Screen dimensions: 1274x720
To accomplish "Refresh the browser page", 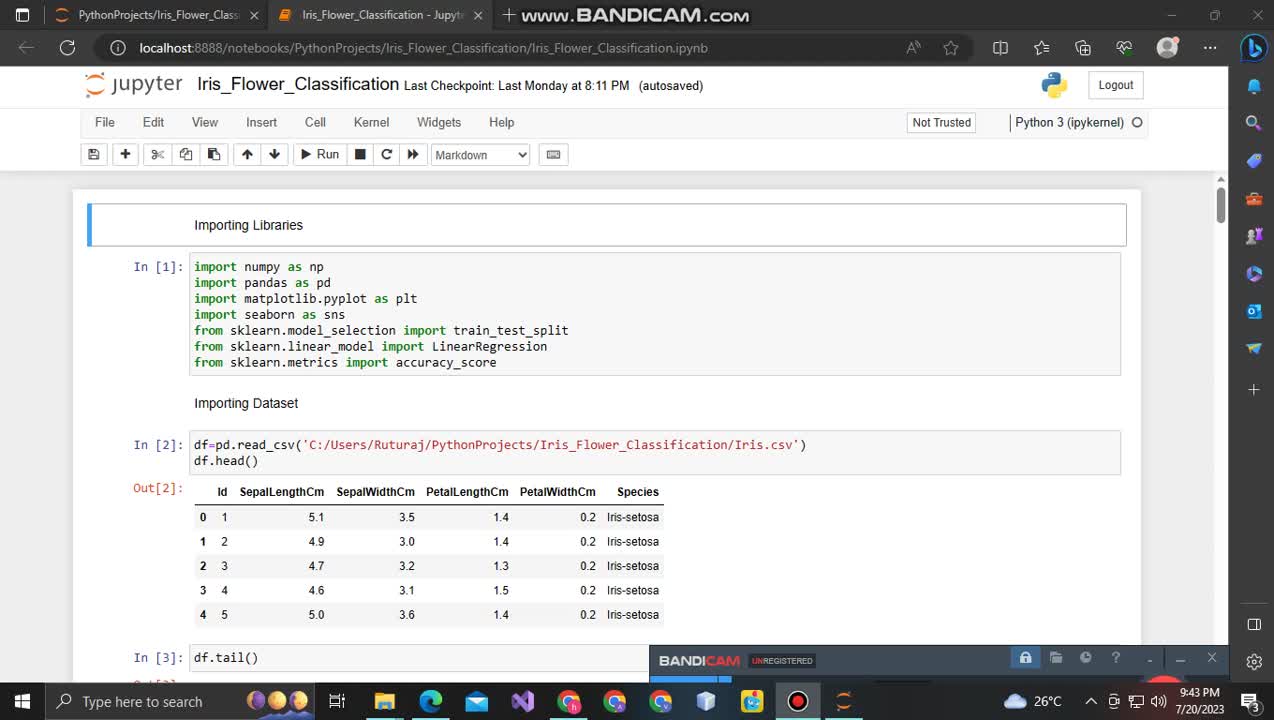I will coord(67,47).
